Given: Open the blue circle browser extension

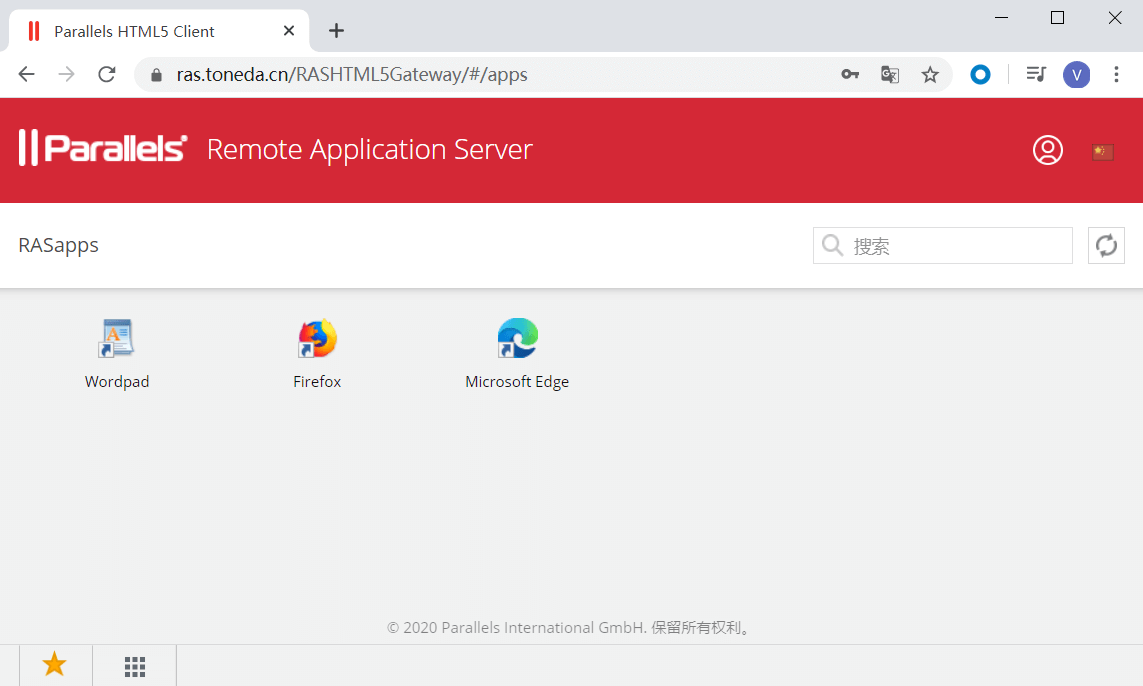Looking at the screenshot, I should pos(980,74).
